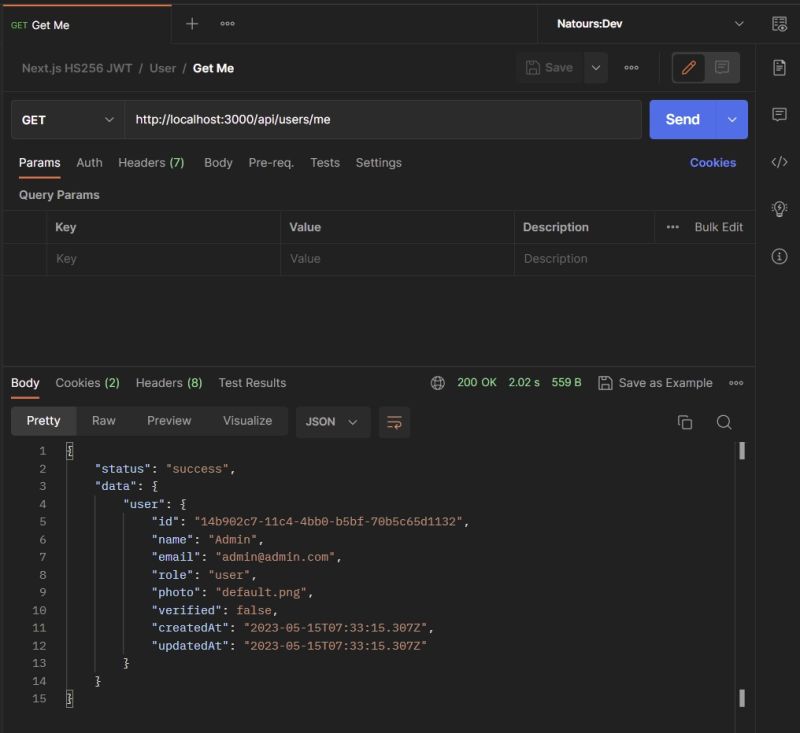Copy the response body using copy icon

[684, 422]
